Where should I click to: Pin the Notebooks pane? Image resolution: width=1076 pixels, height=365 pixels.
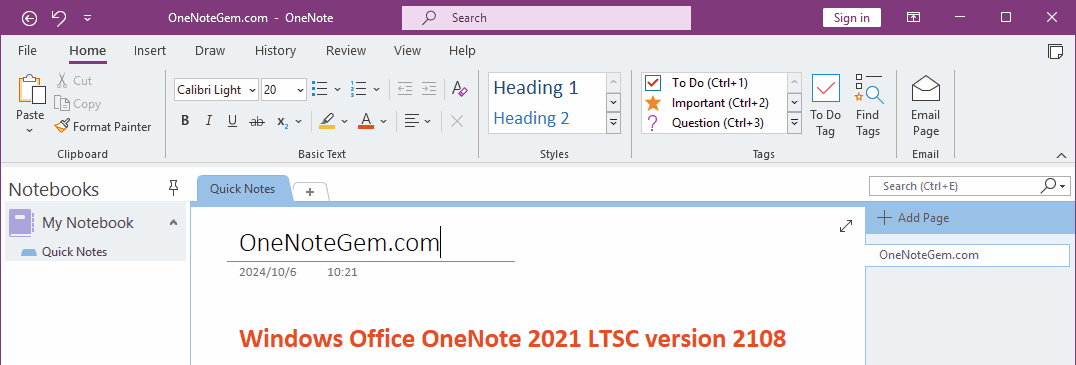[x=174, y=188]
